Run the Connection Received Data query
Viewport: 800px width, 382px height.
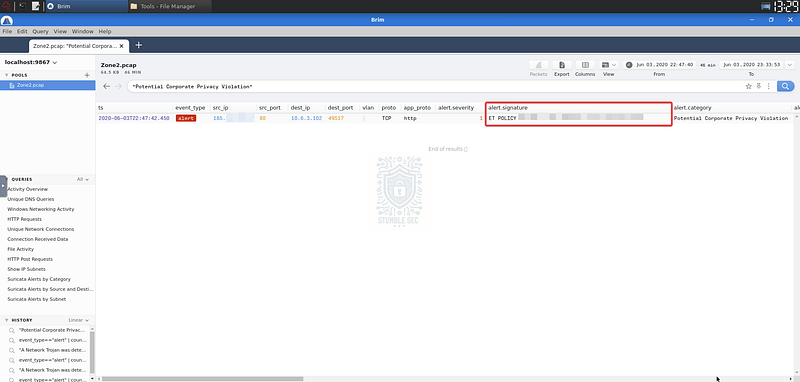coord(38,239)
